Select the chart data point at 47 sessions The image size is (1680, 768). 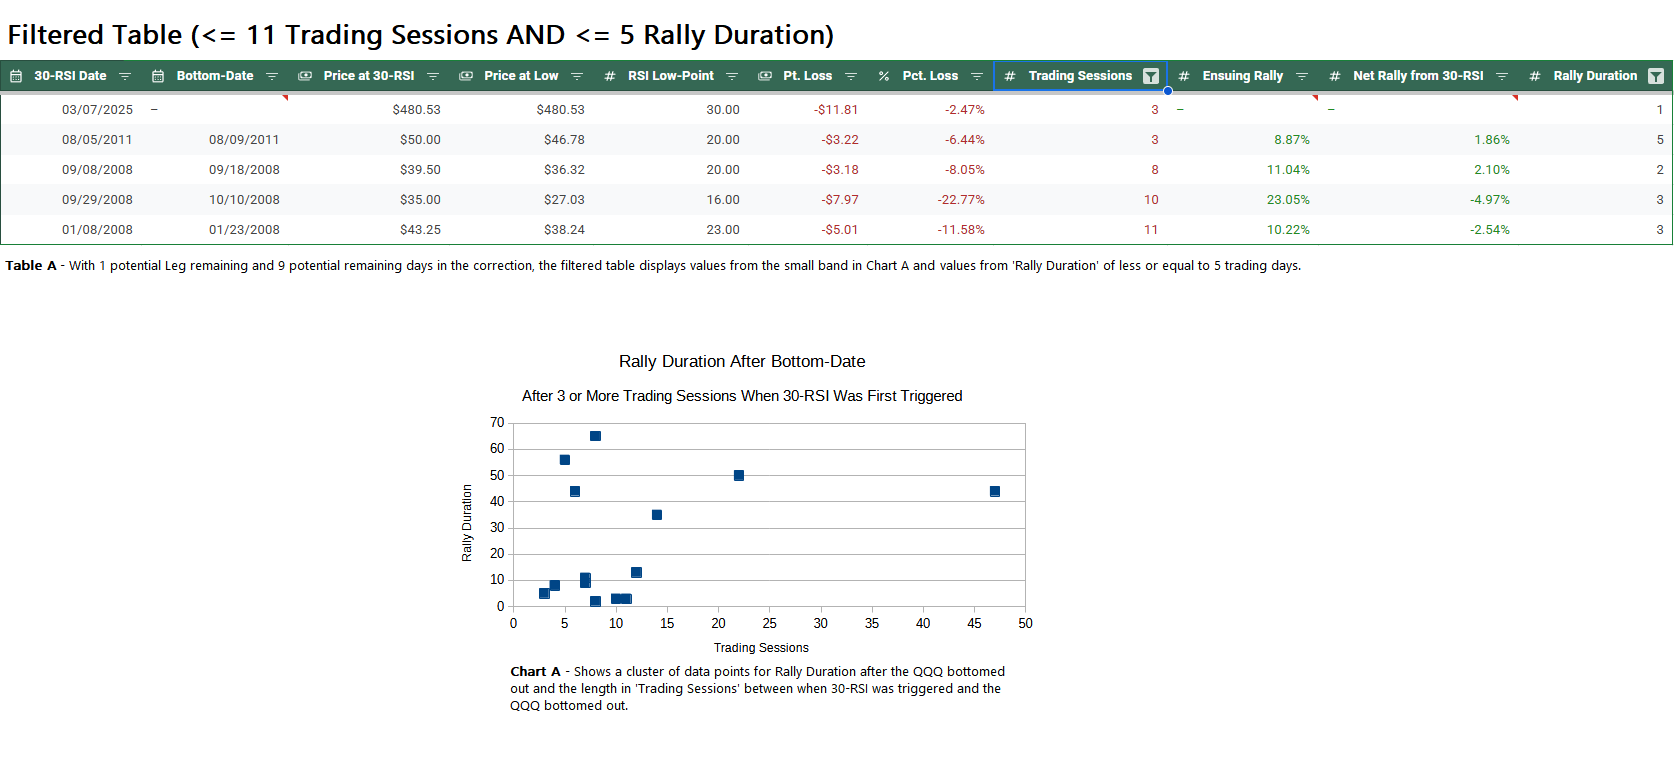pyautogui.click(x=995, y=491)
